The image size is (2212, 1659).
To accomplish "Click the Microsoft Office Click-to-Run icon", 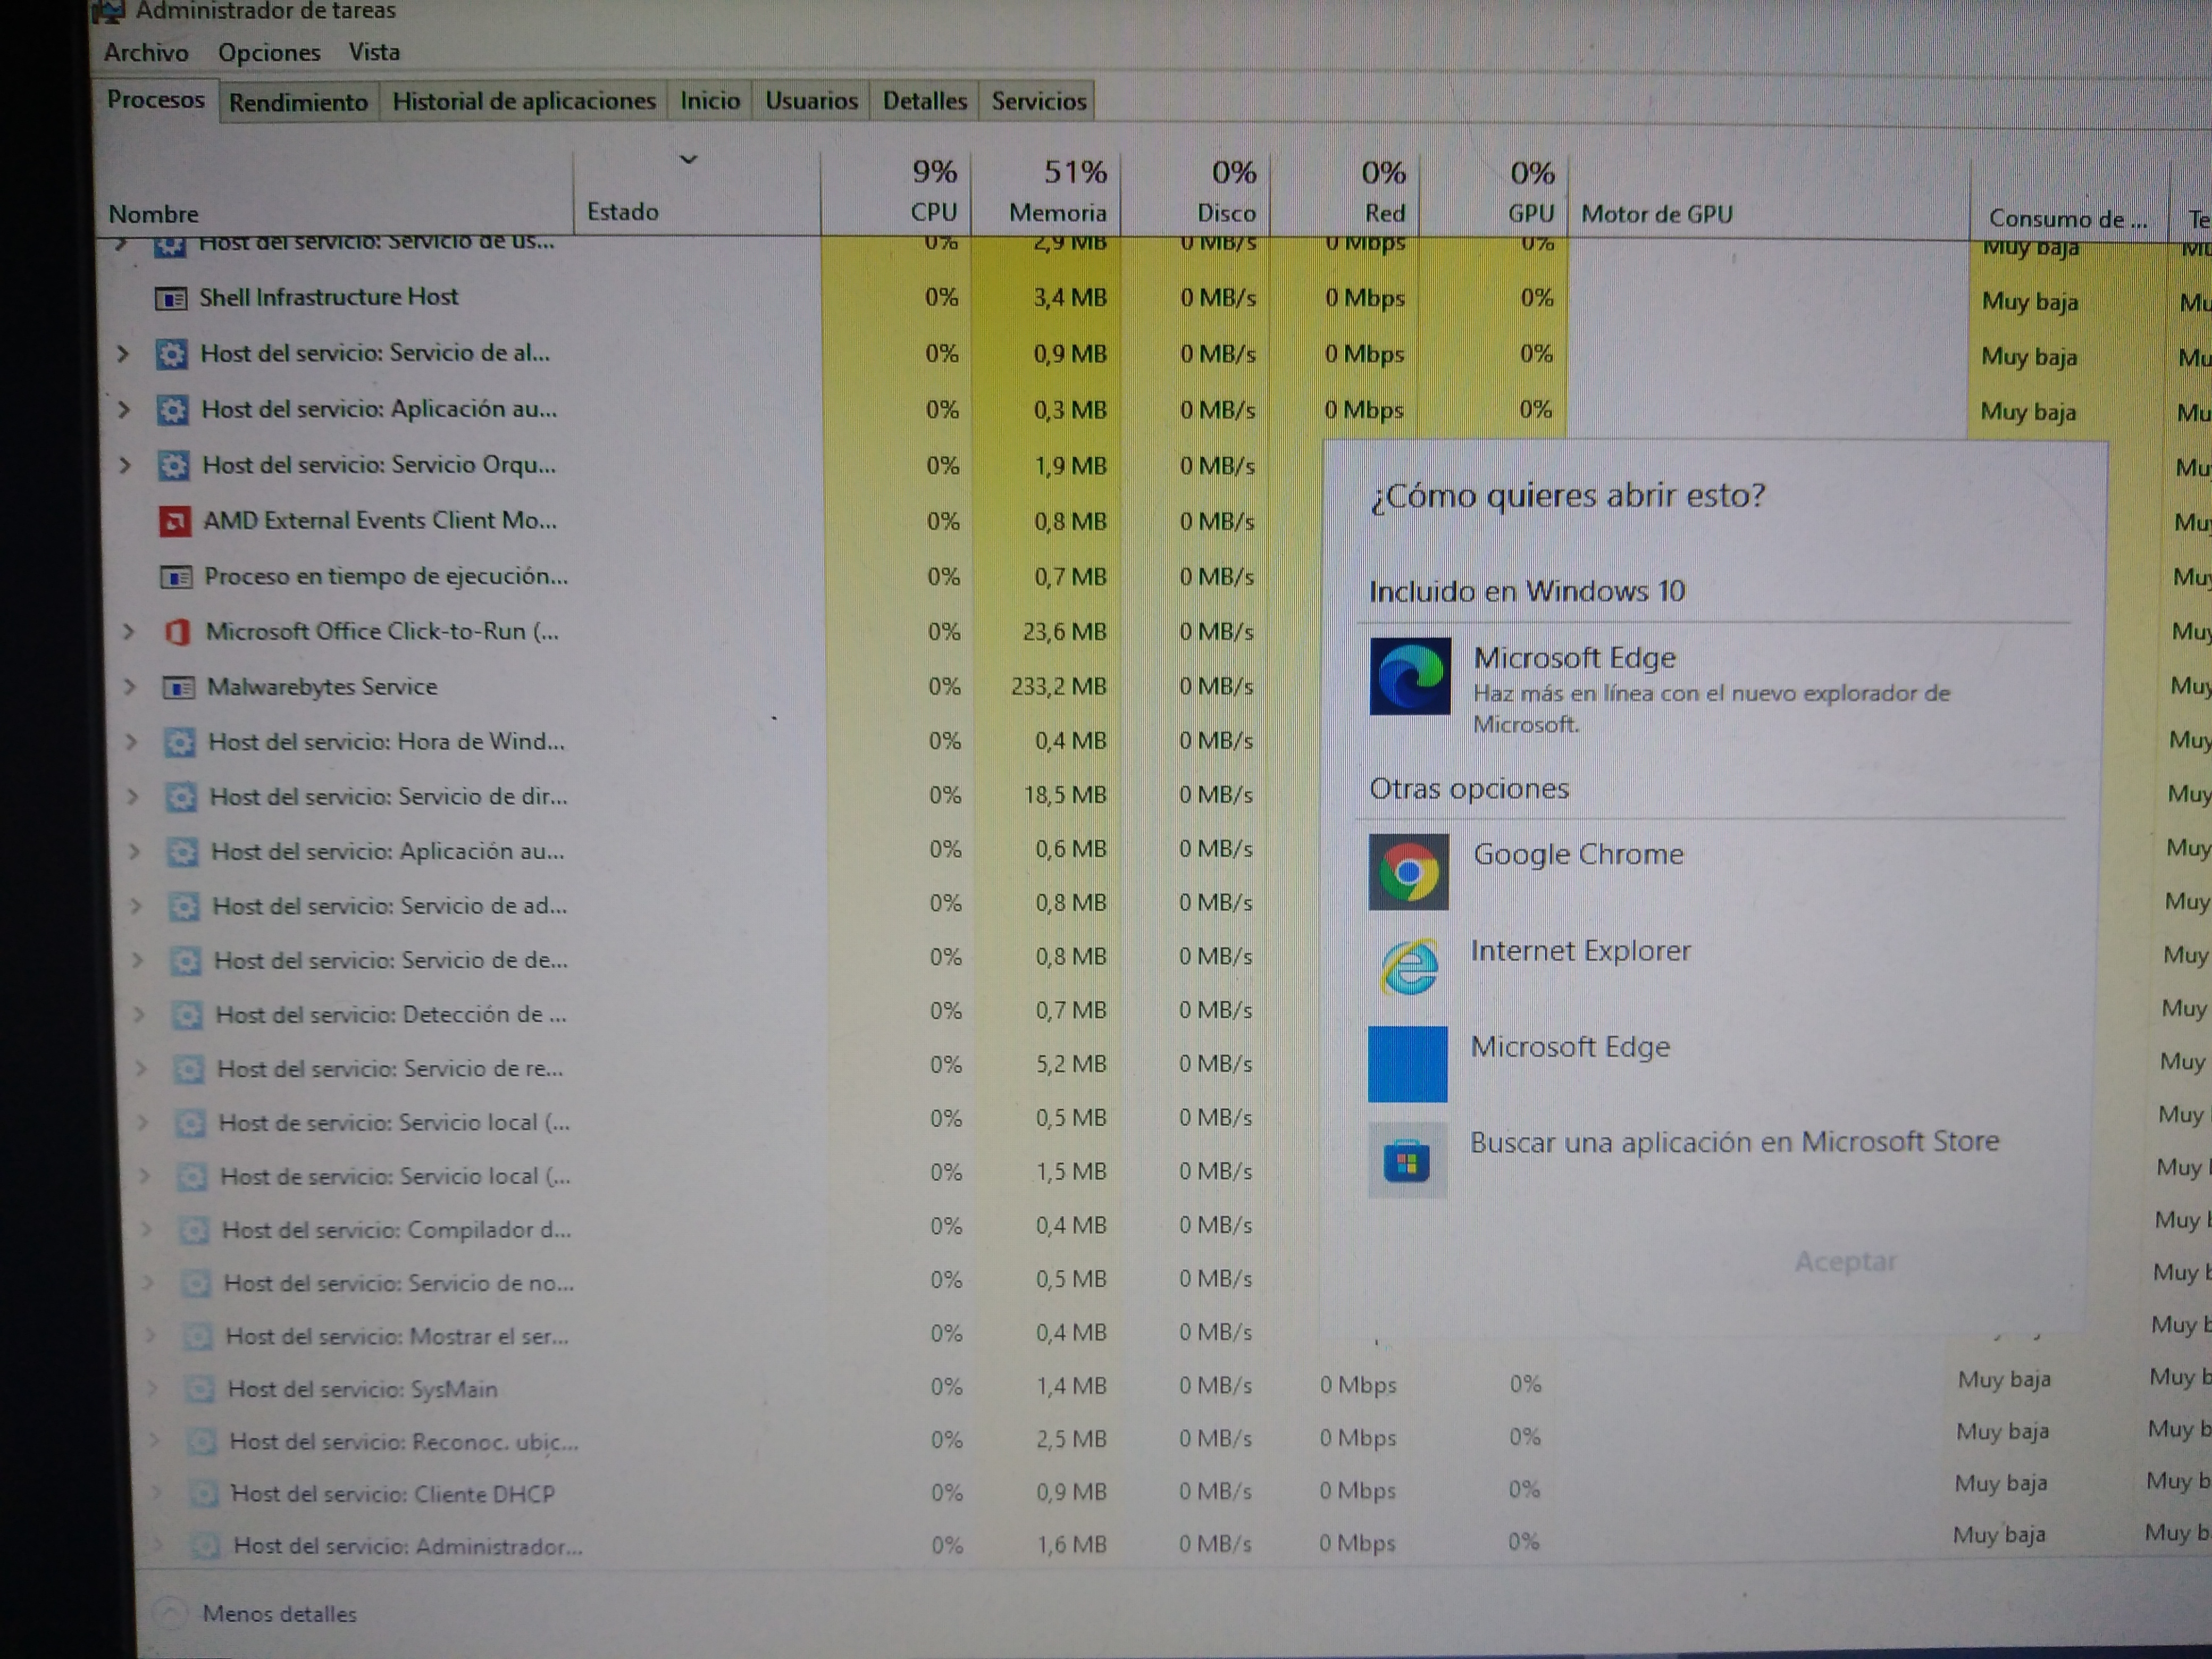I will click(x=177, y=632).
